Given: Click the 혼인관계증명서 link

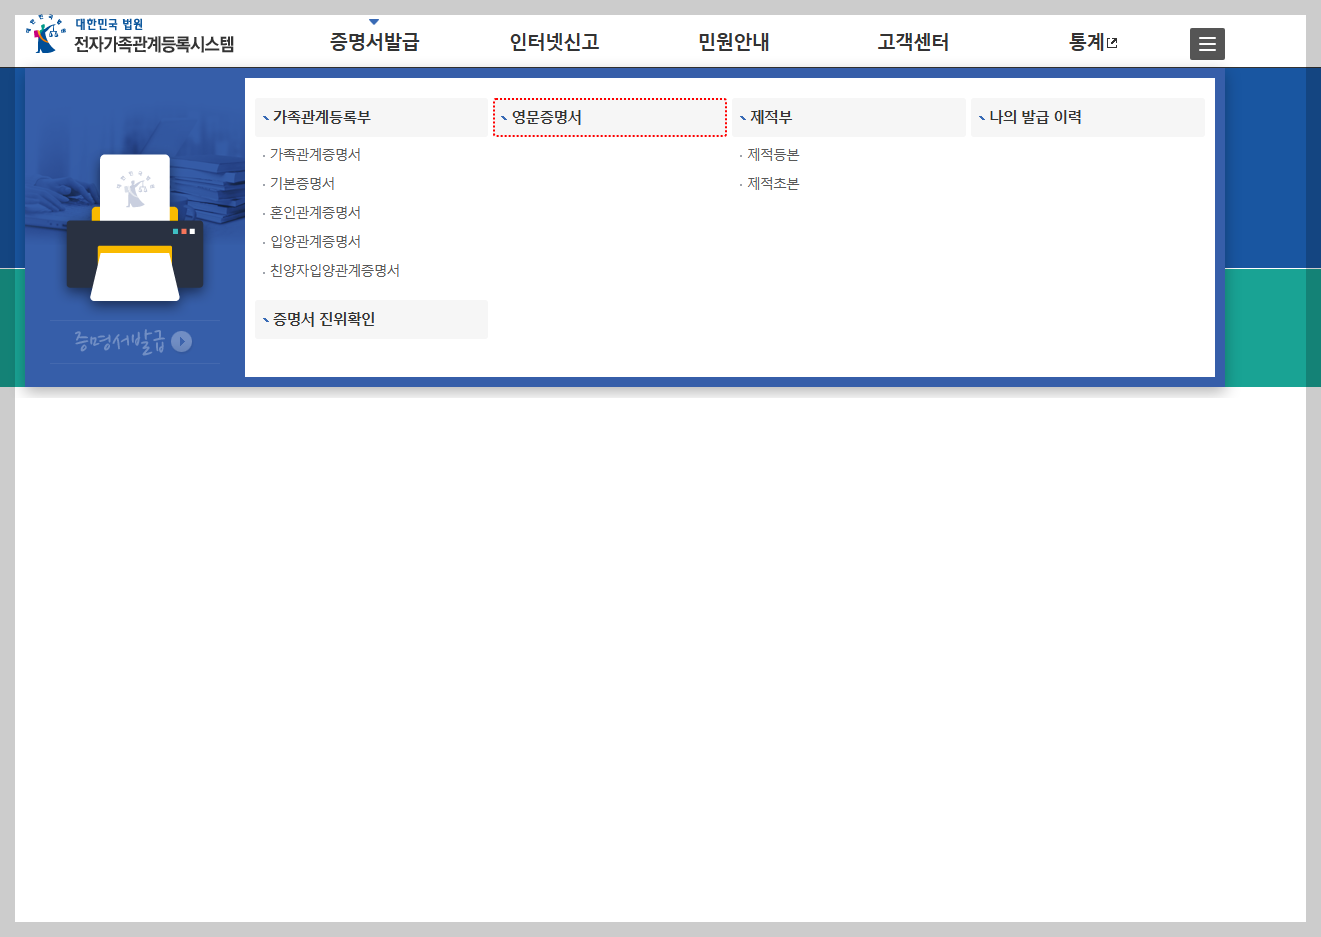Looking at the screenshot, I should [314, 212].
